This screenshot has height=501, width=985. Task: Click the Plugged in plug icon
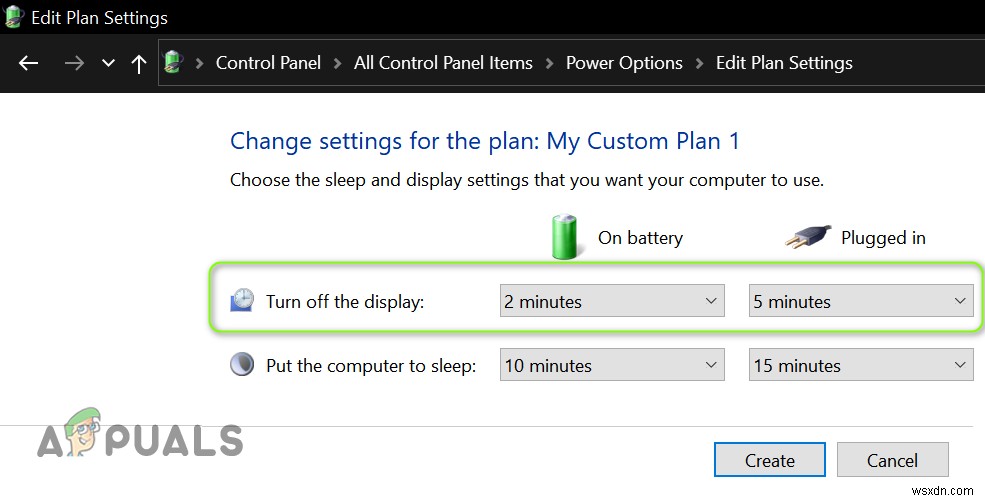click(x=805, y=238)
